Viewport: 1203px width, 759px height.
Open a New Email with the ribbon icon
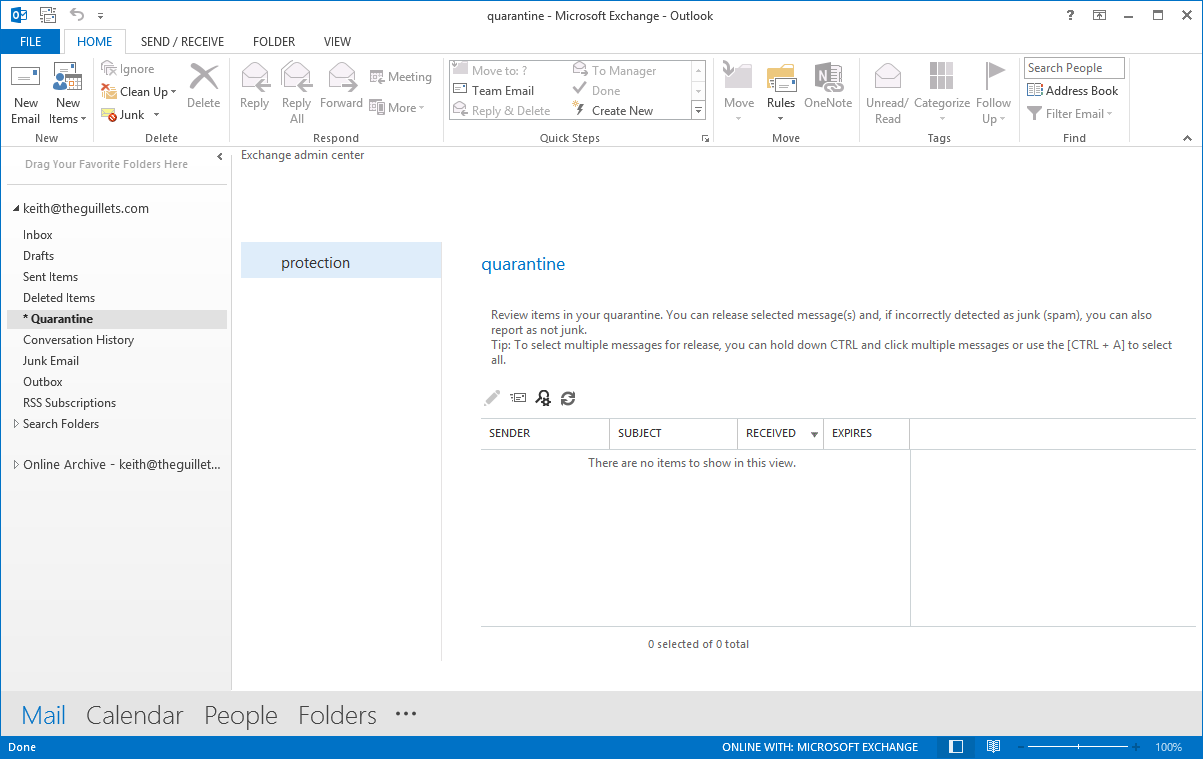point(25,90)
